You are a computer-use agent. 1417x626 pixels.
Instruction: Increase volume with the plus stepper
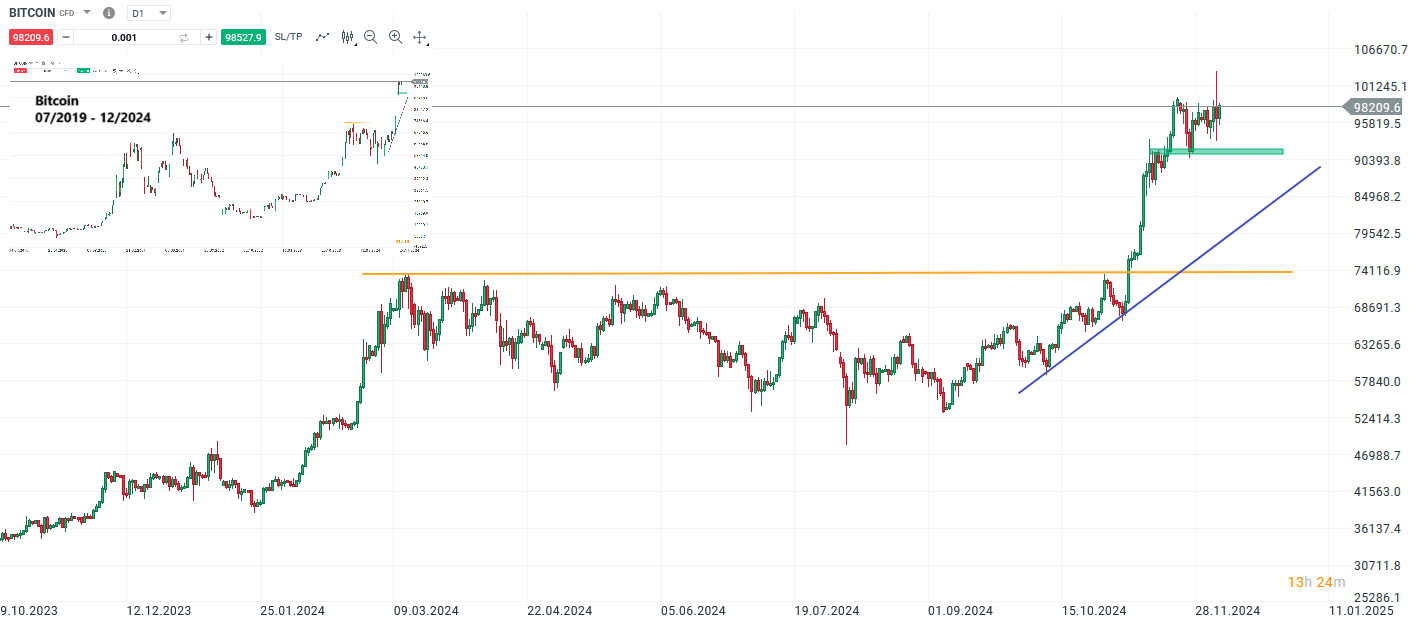point(207,37)
